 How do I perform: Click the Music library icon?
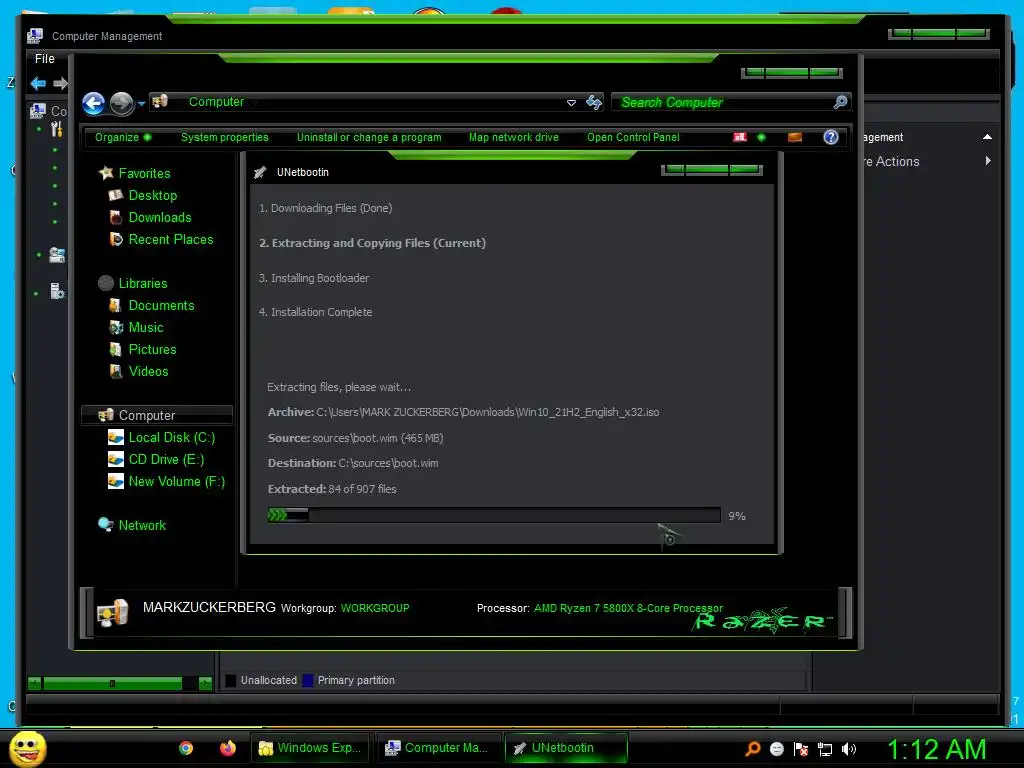tap(116, 327)
